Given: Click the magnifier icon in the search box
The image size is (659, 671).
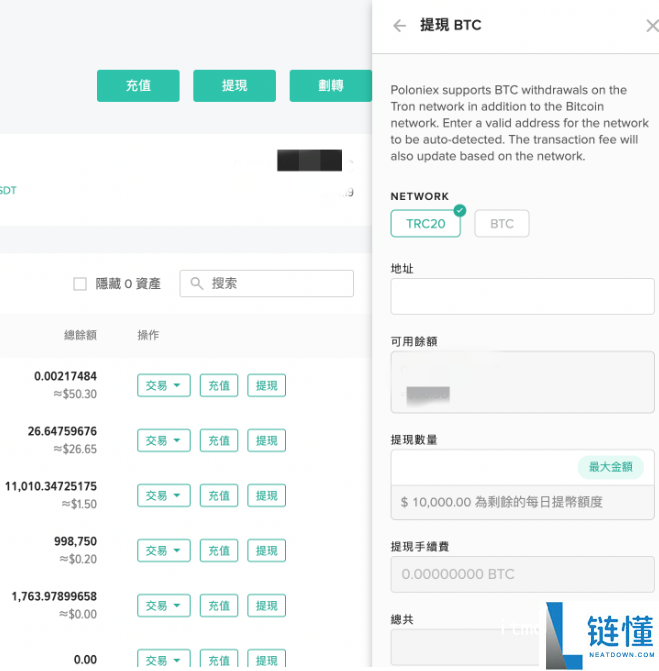Looking at the screenshot, I should [196, 283].
